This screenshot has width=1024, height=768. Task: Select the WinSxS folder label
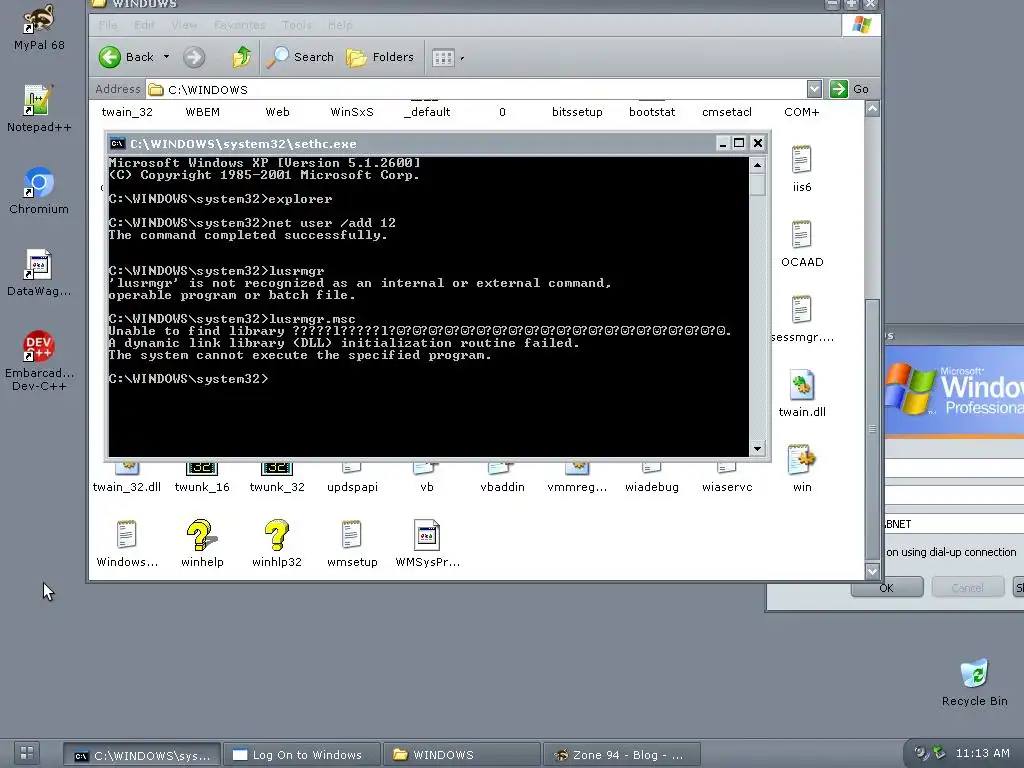click(x=352, y=112)
